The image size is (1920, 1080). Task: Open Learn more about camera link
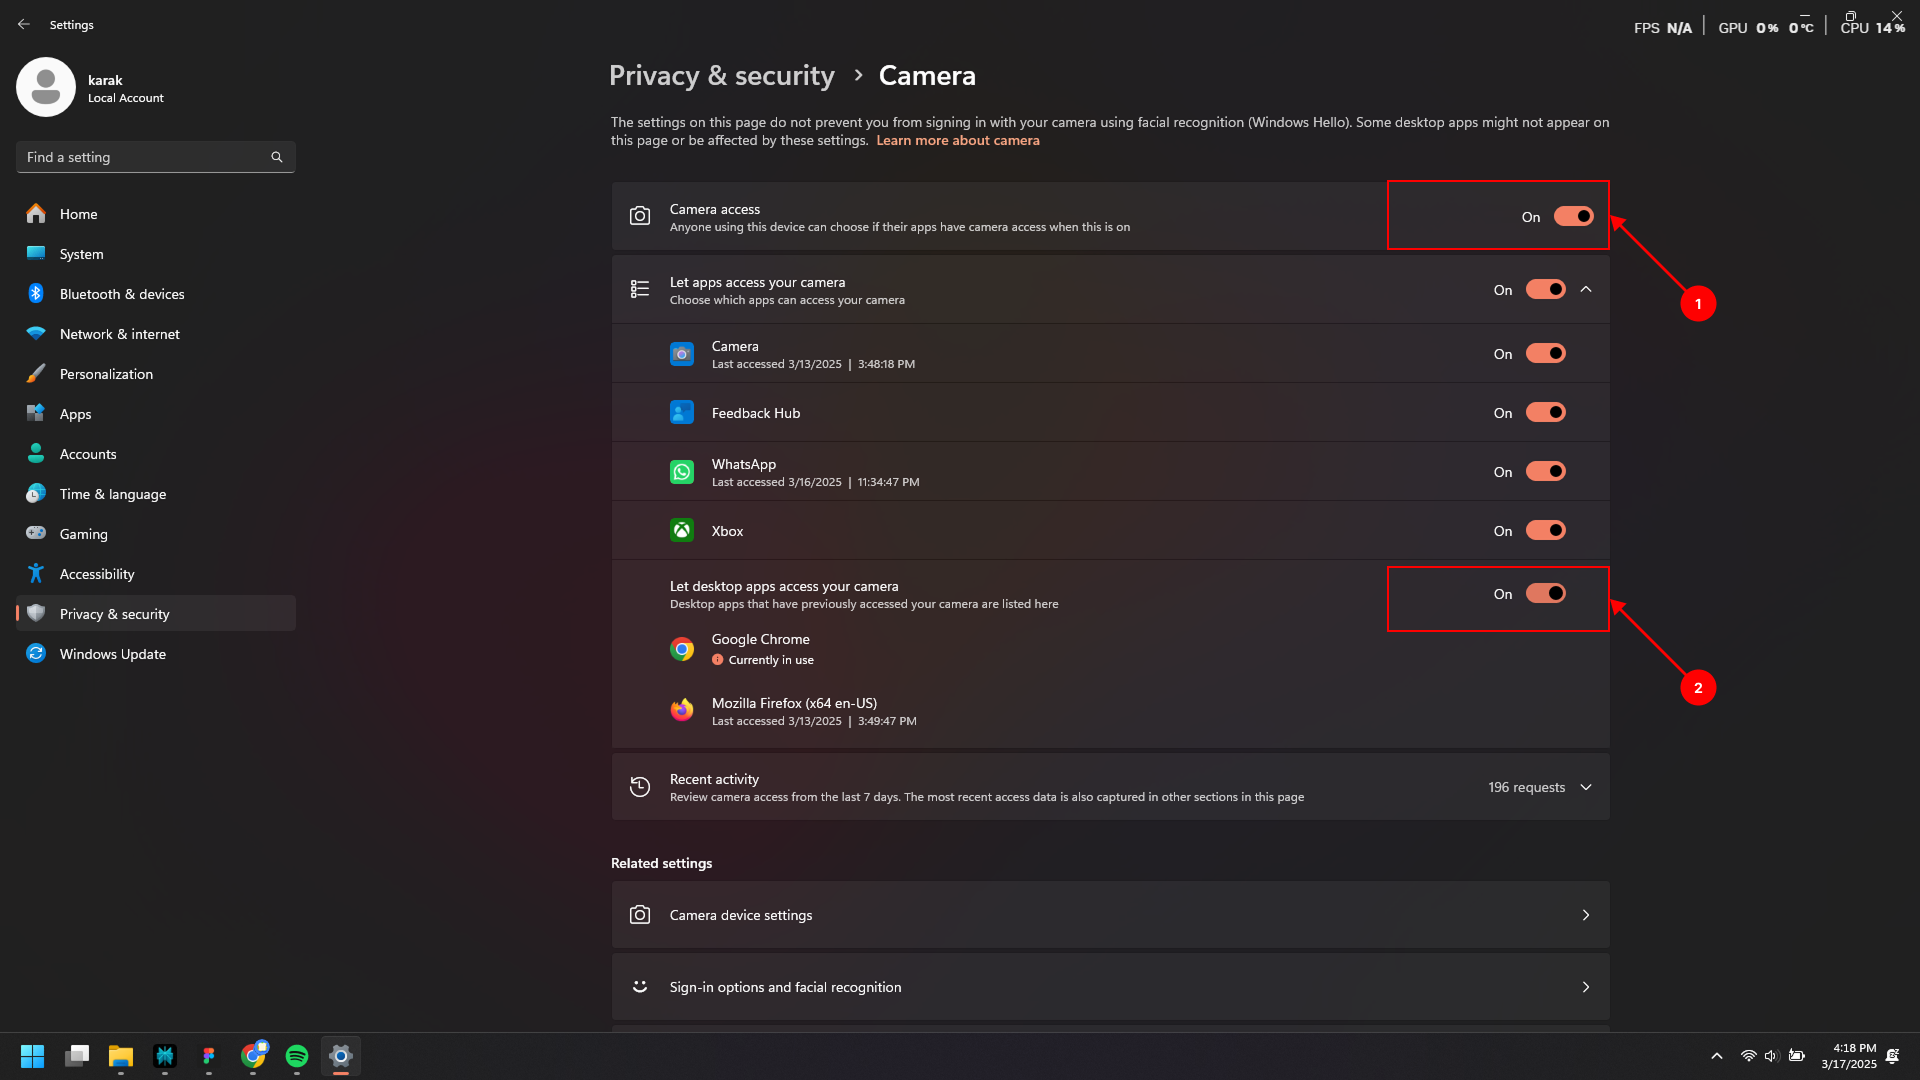[x=958, y=140]
